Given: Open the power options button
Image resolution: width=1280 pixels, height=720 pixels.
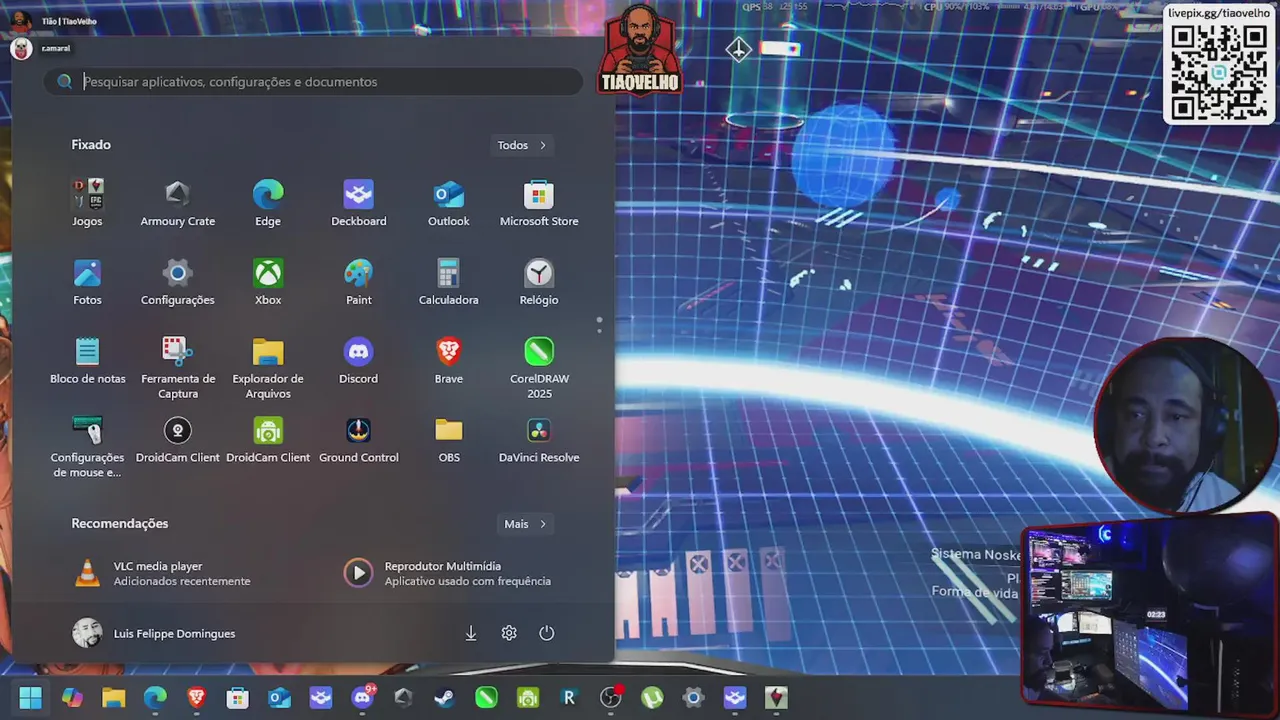Looking at the screenshot, I should [x=546, y=633].
